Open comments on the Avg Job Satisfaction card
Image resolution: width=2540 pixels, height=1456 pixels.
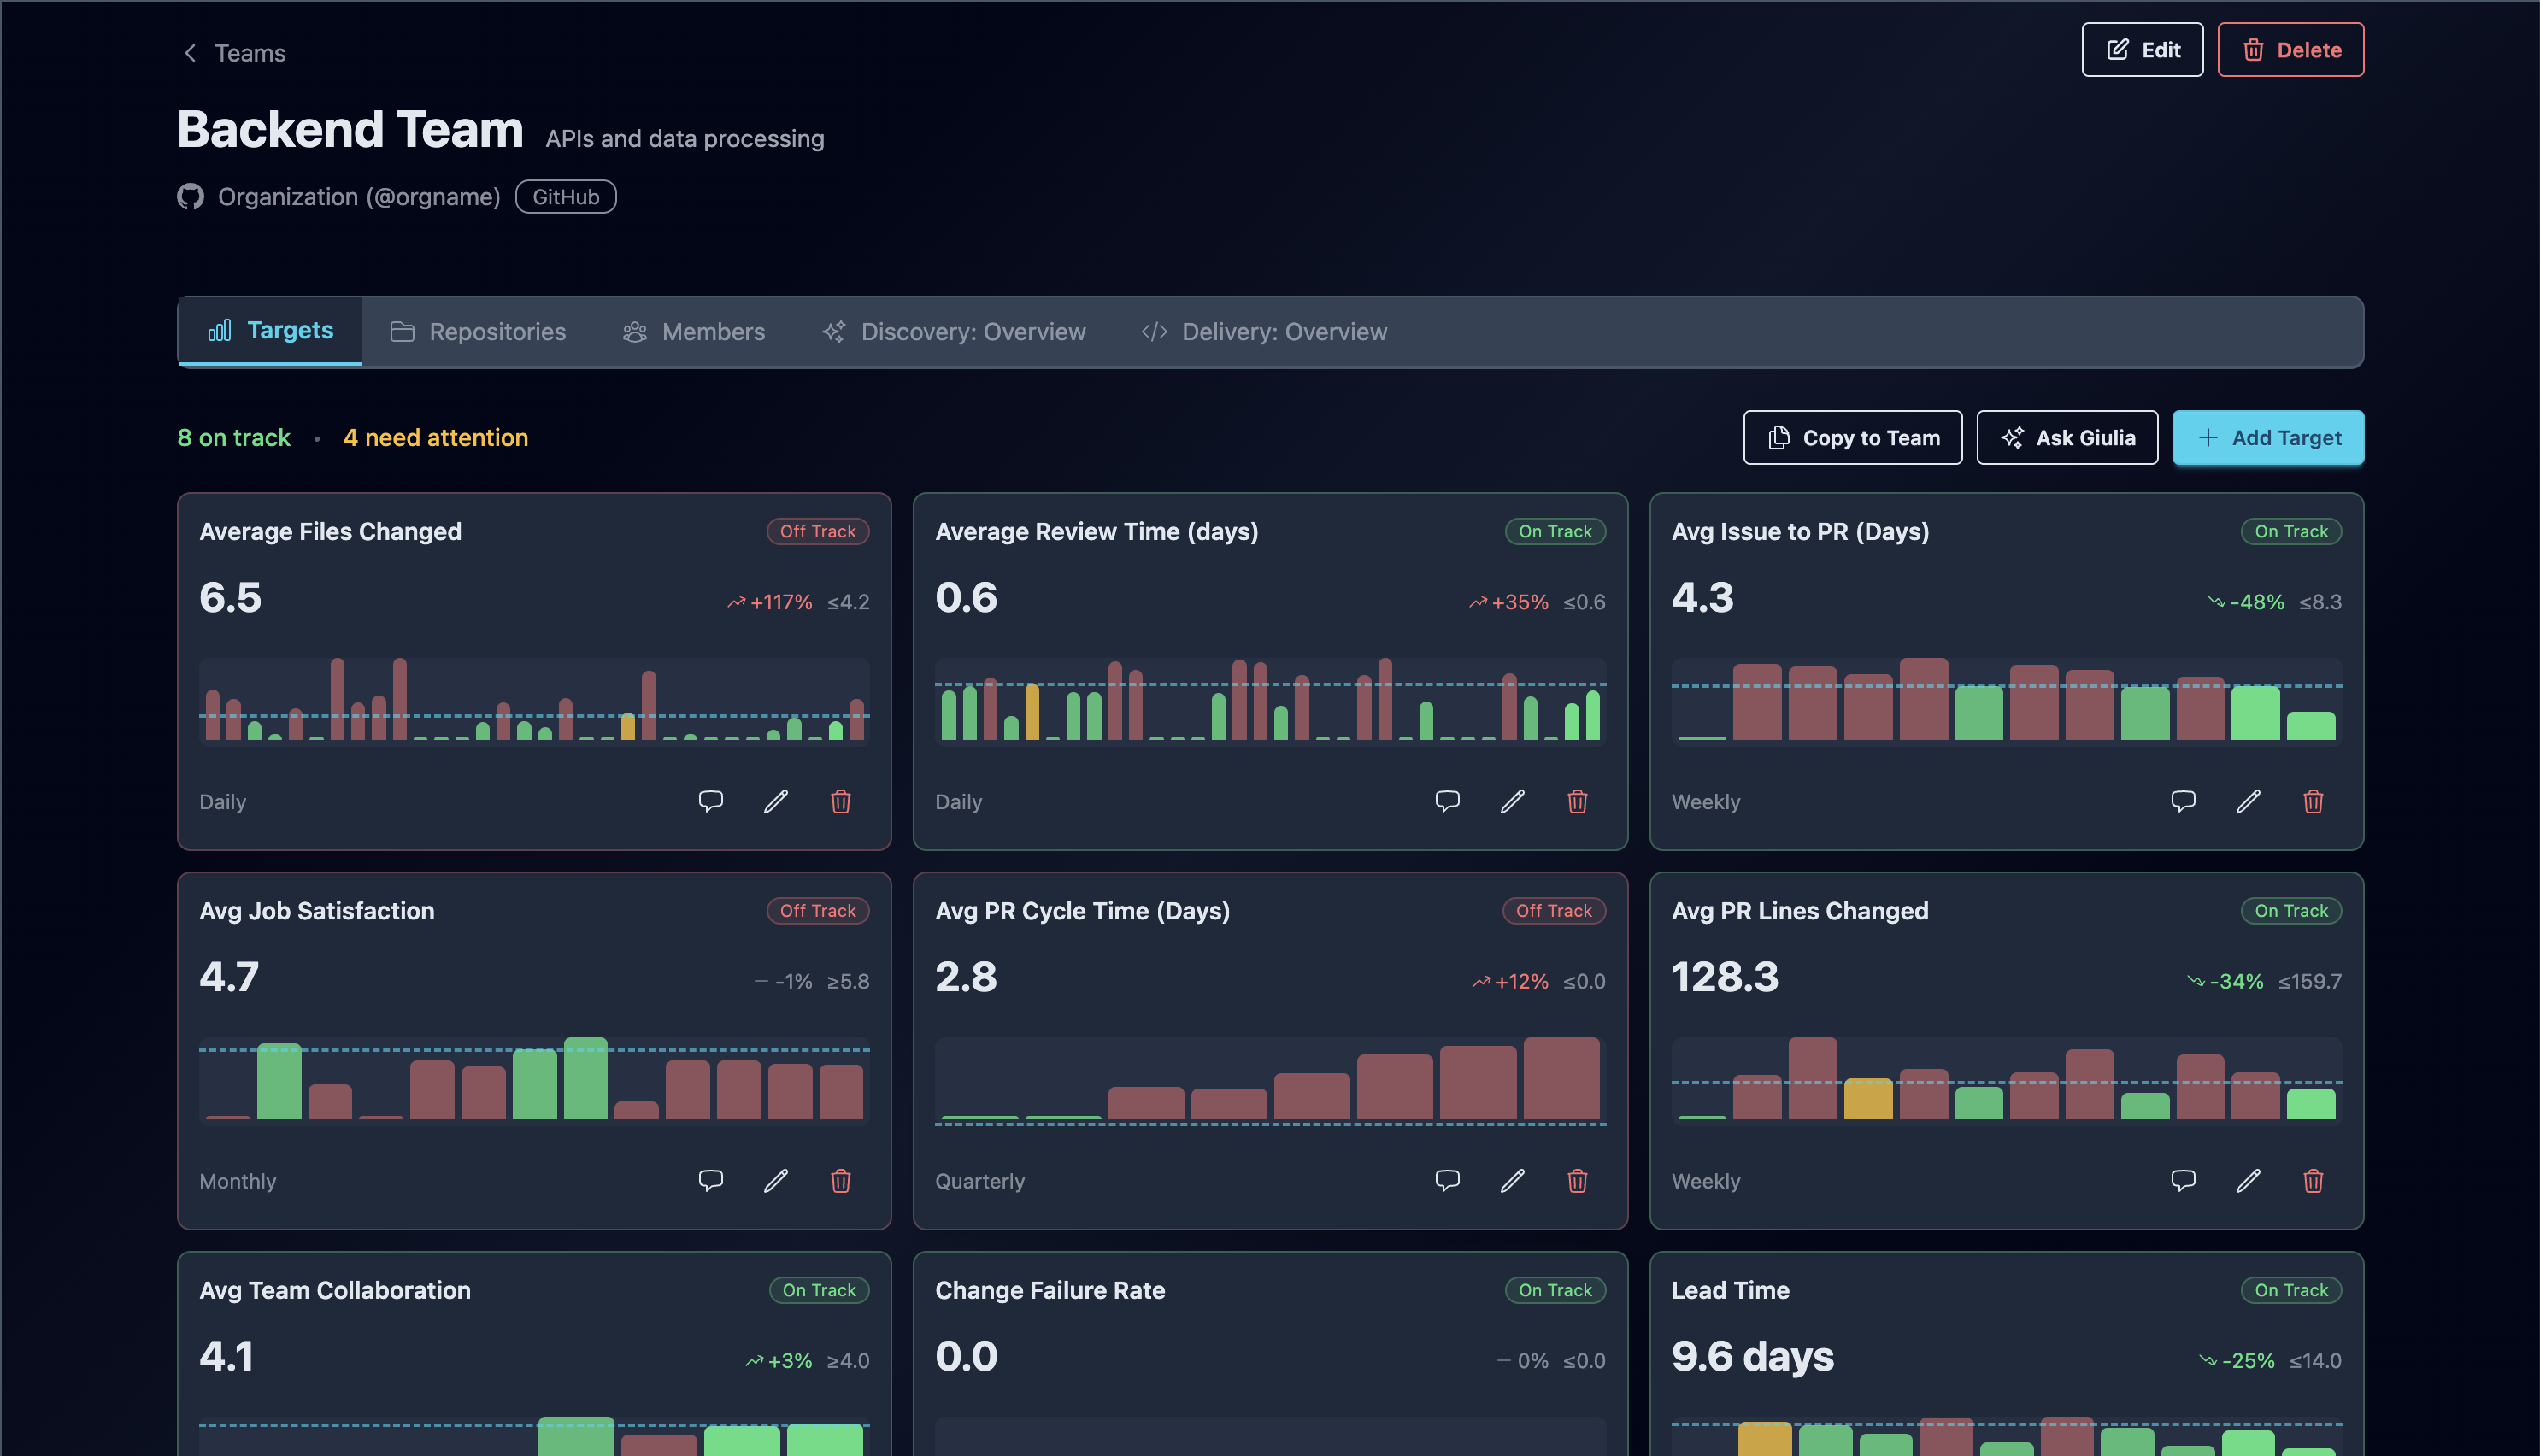(712, 1181)
